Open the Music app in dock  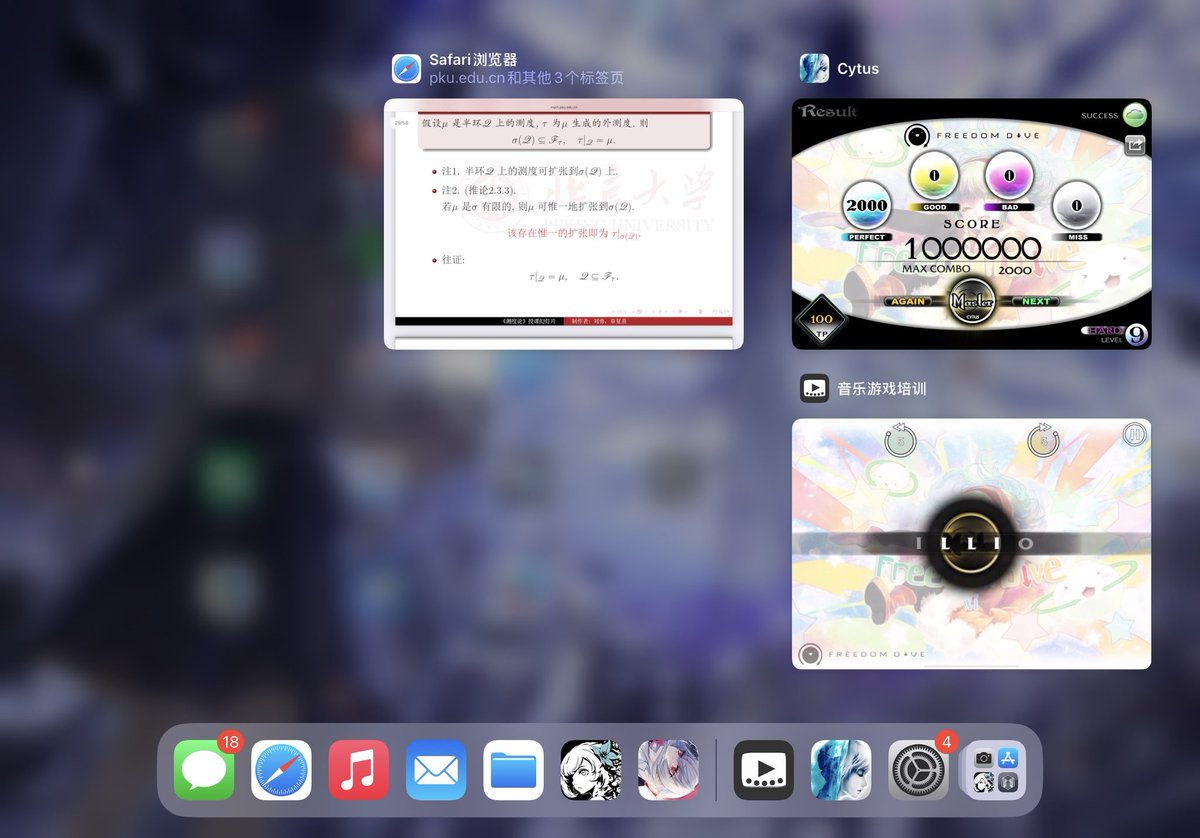[x=359, y=770]
